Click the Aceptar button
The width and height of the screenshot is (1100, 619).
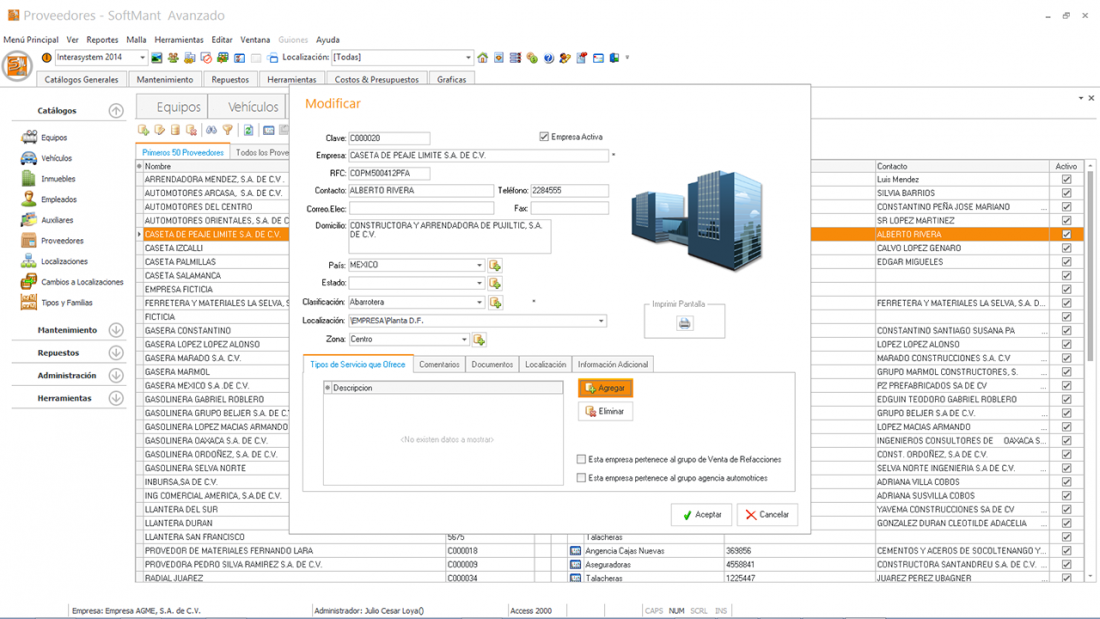[x=701, y=515]
